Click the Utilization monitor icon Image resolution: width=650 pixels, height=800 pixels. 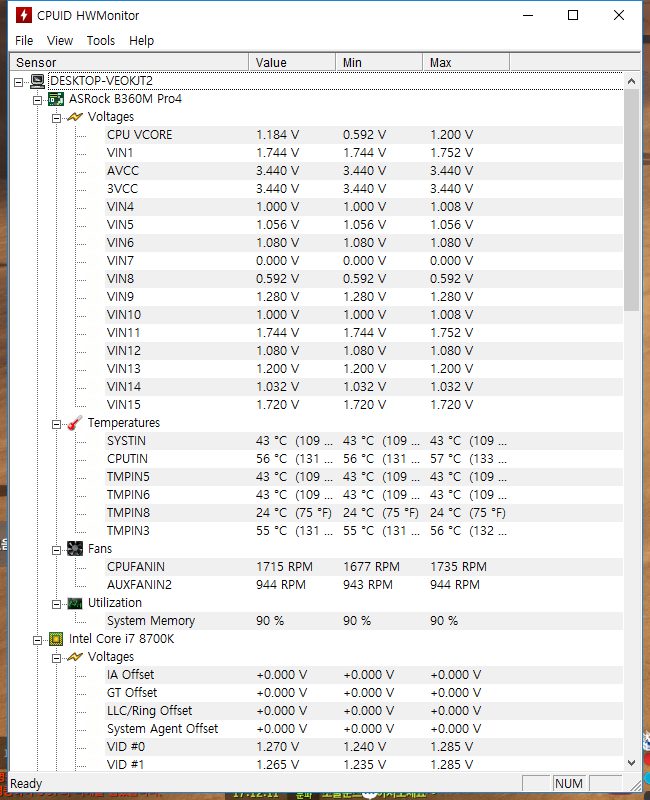pos(75,603)
